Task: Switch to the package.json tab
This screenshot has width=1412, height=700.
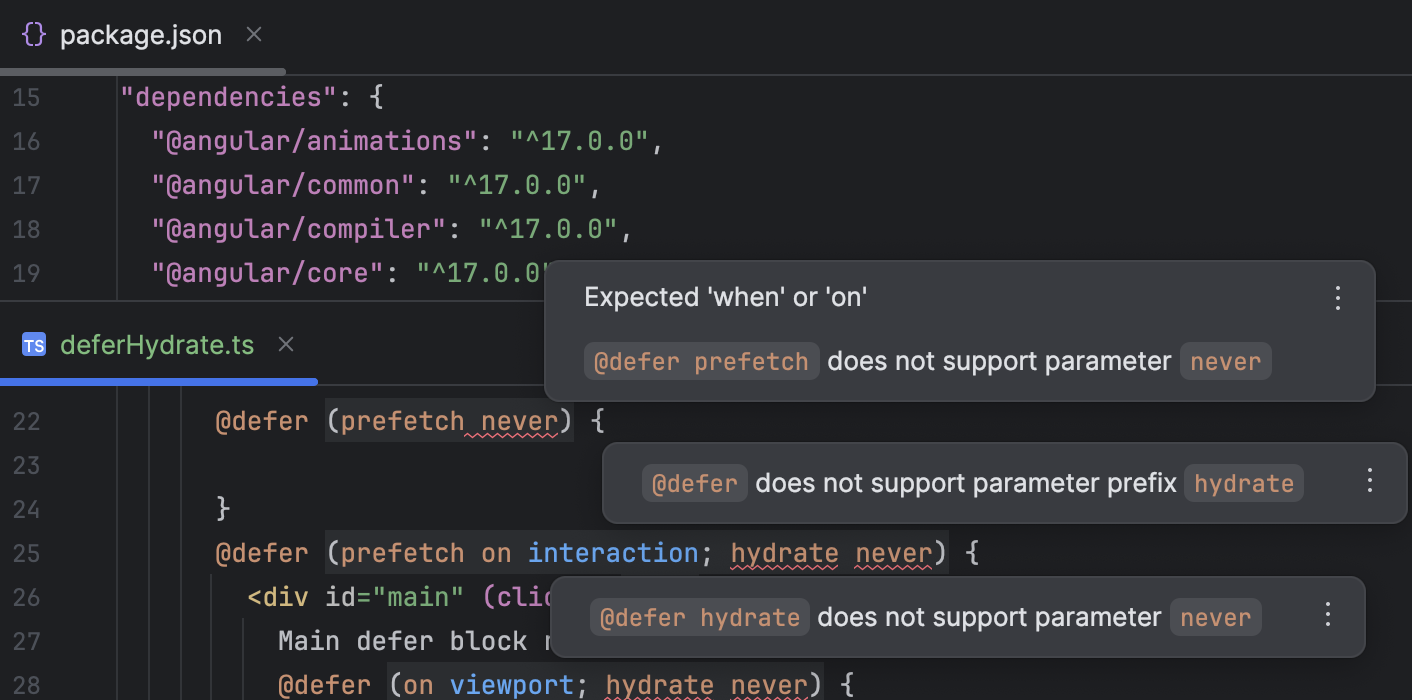Action: (x=140, y=34)
